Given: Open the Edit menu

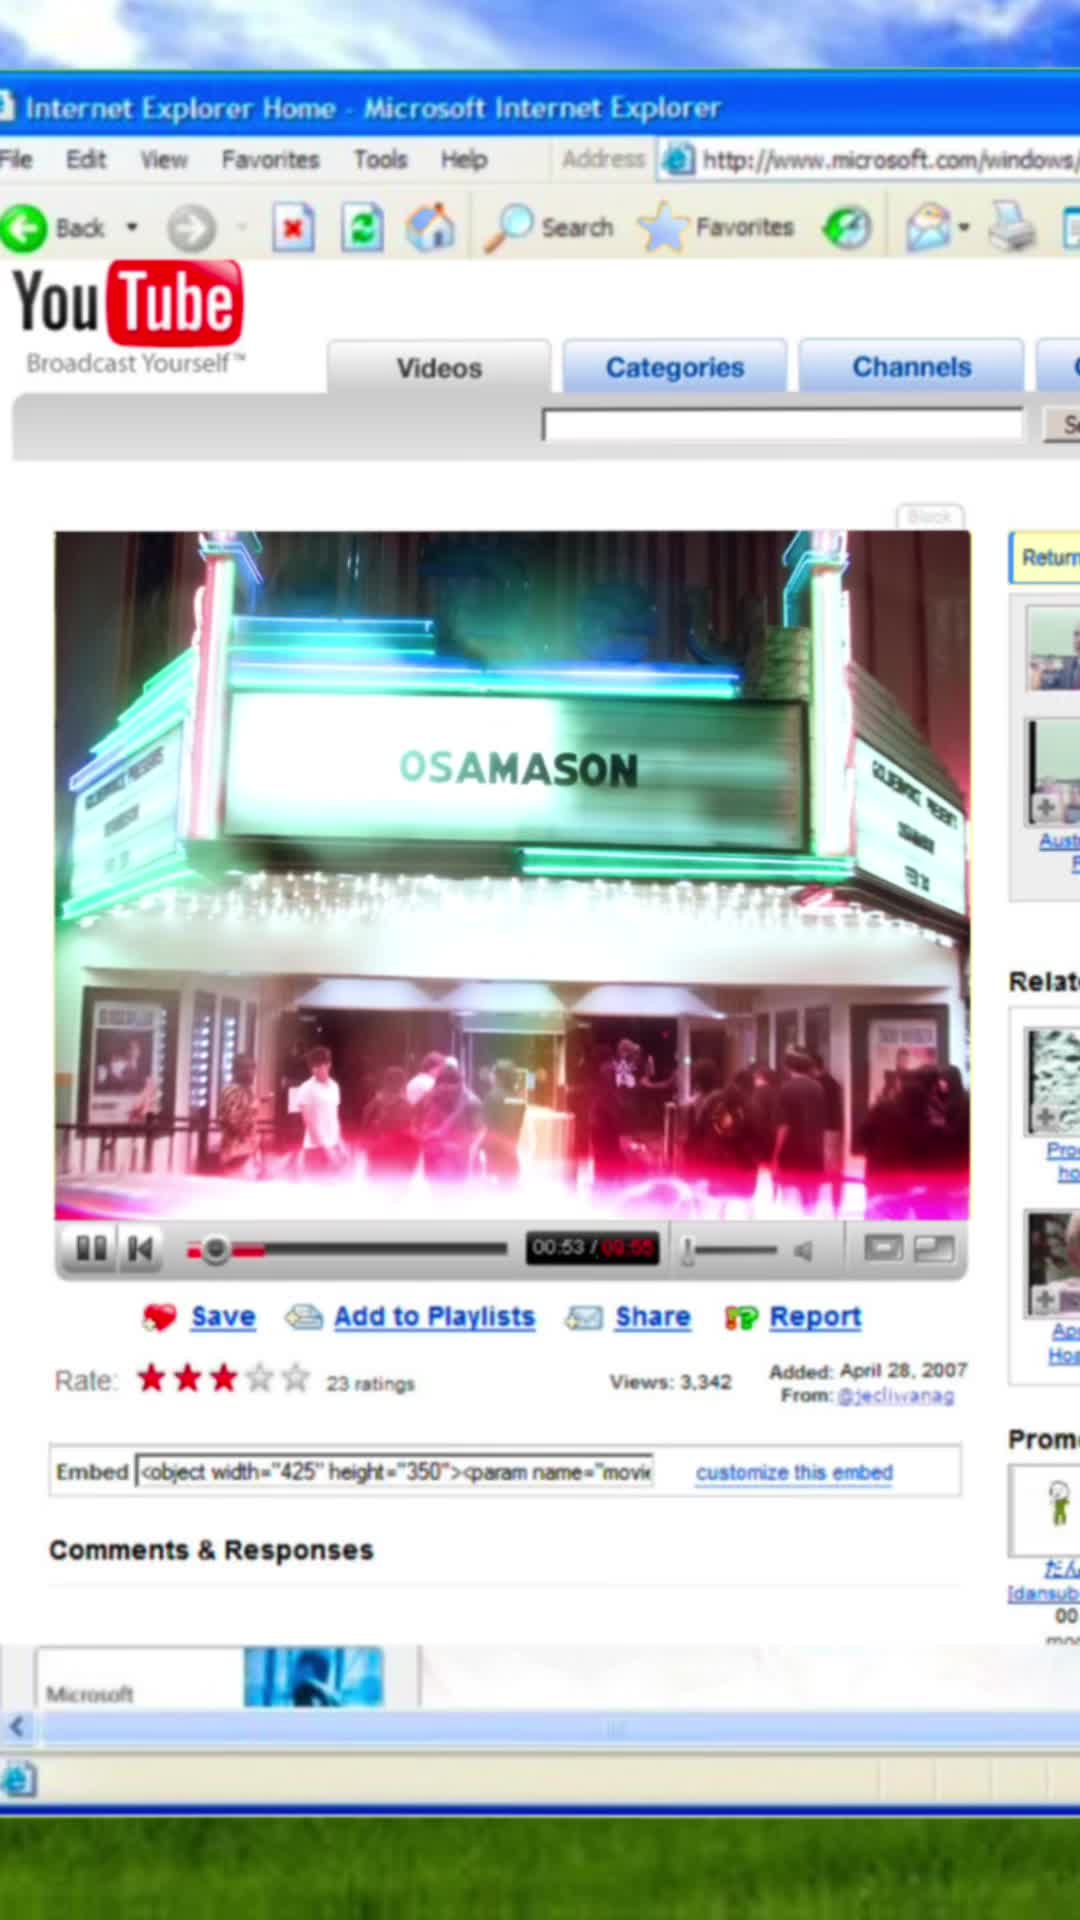Looking at the screenshot, I should [x=86, y=159].
